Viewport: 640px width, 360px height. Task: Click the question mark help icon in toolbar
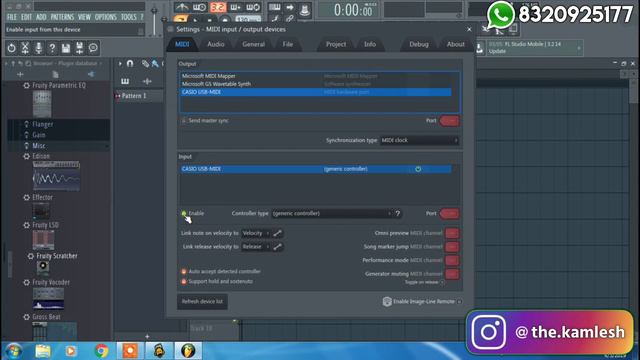[x=52, y=48]
